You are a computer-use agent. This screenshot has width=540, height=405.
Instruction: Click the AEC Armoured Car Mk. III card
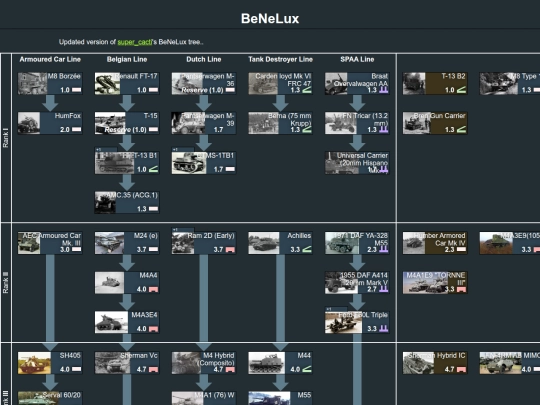[x=50, y=243]
